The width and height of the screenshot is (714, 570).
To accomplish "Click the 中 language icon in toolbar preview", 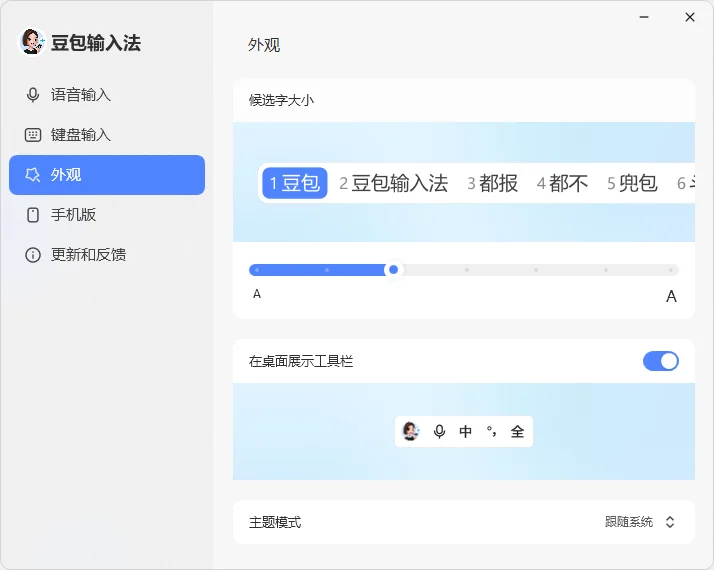I will [465, 431].
